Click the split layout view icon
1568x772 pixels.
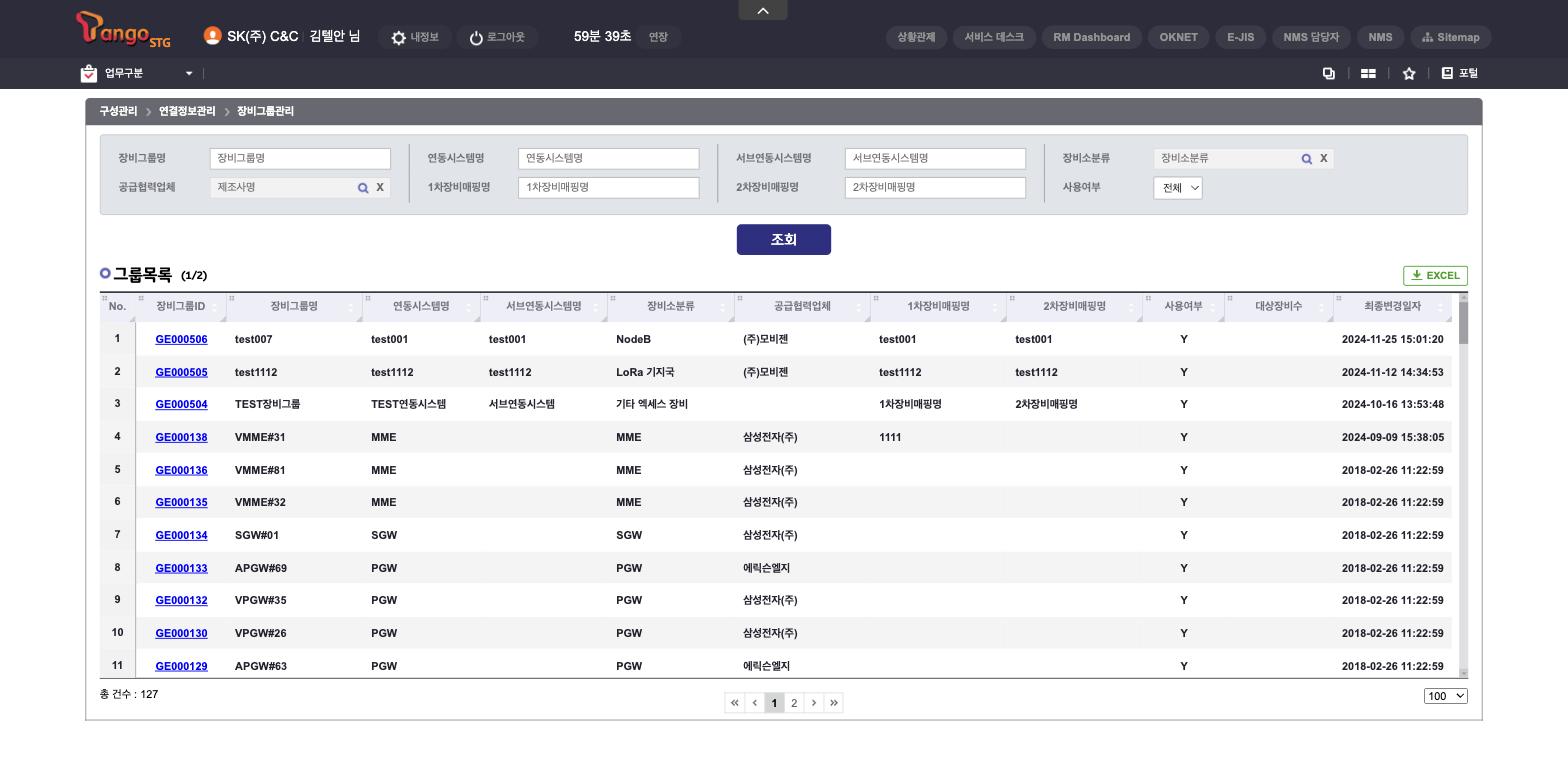[x=1368, y=73]
